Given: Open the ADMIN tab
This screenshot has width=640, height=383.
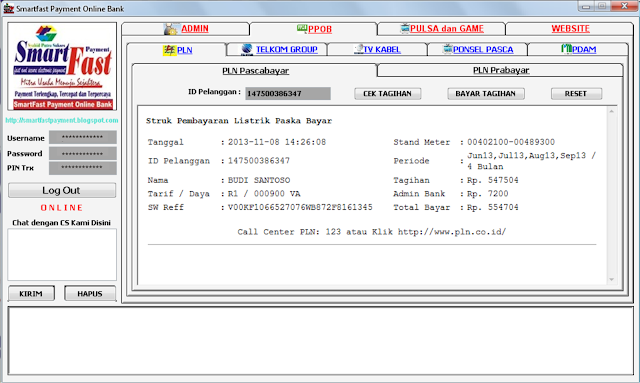Looking at the screenshot, I should [x=185, y=29].
